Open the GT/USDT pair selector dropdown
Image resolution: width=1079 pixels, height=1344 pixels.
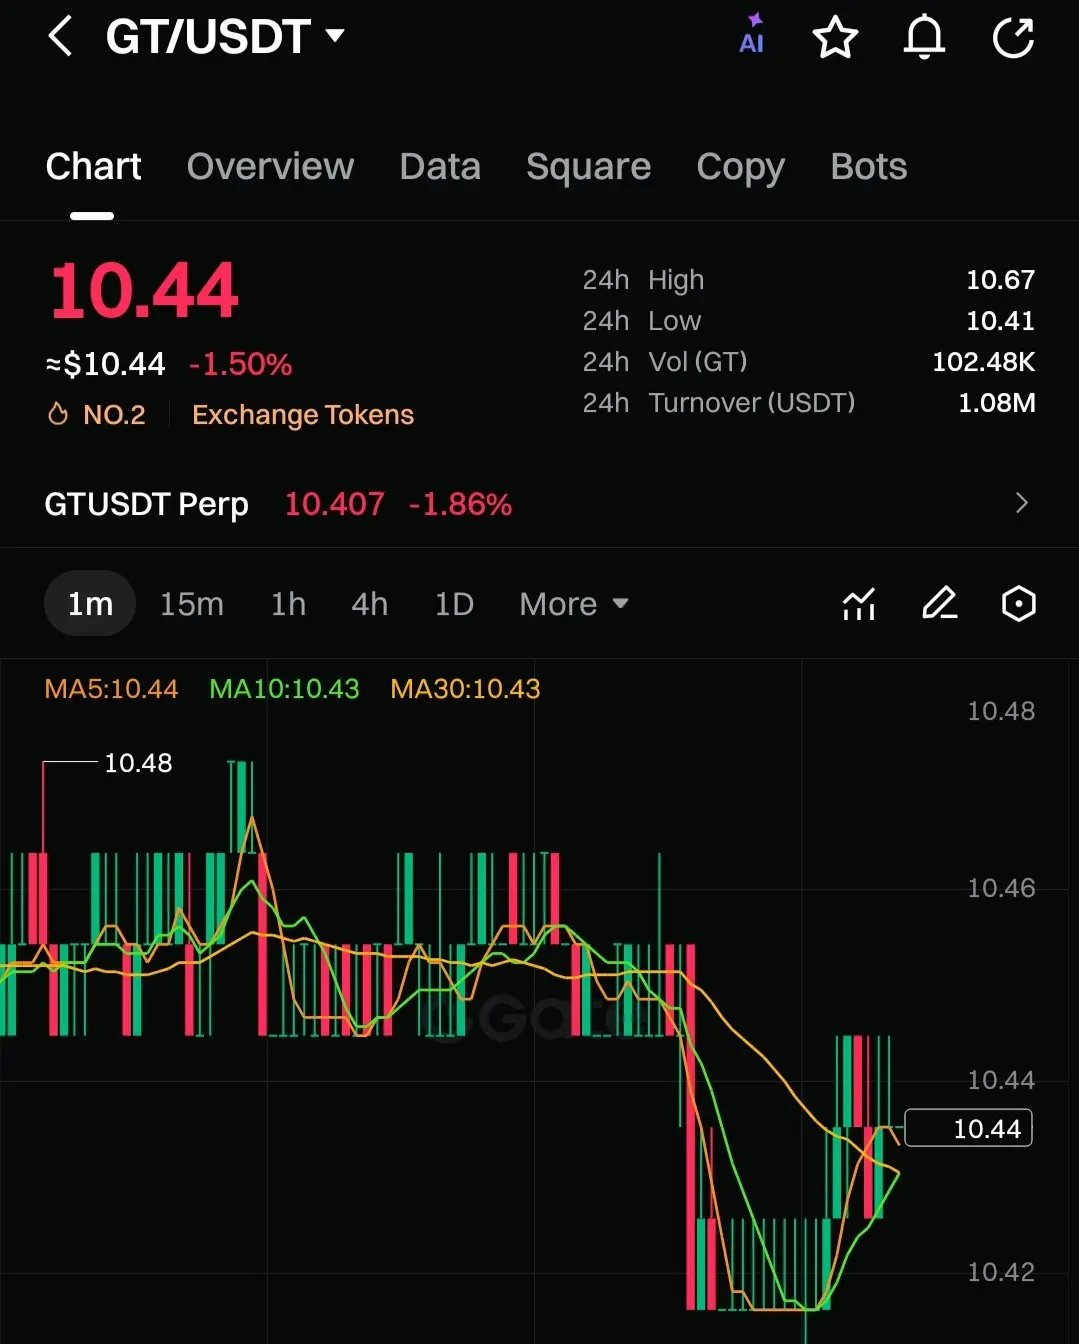pos(226,37)
